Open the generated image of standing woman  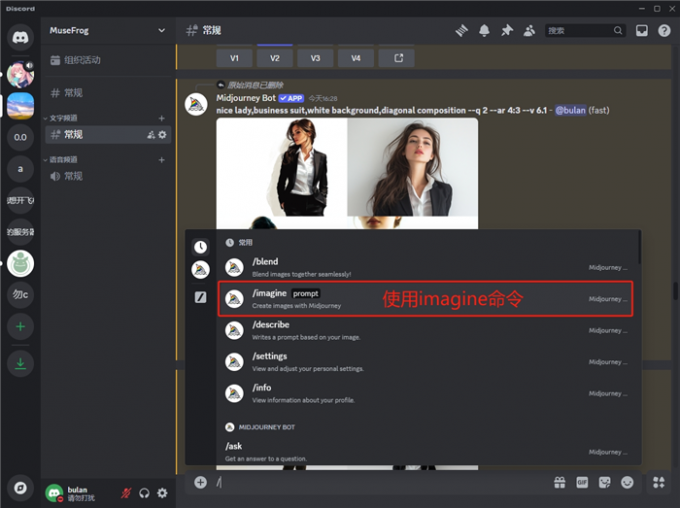[281, 167]
